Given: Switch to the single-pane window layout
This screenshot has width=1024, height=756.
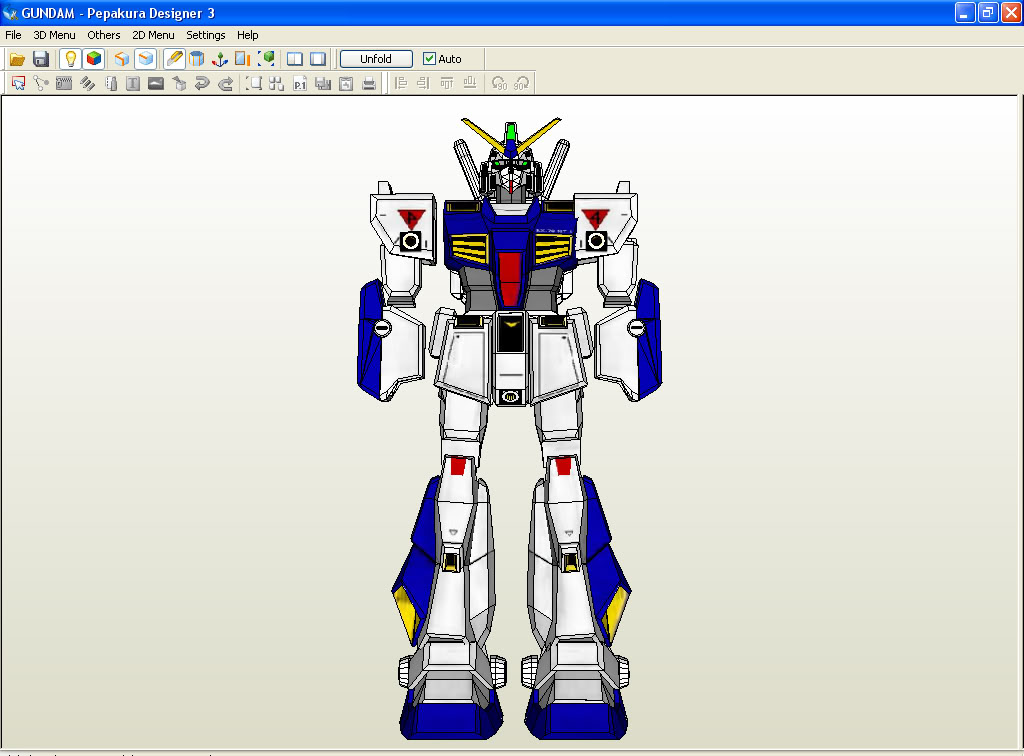Looking at the screenshot, I should coord(318,59).
